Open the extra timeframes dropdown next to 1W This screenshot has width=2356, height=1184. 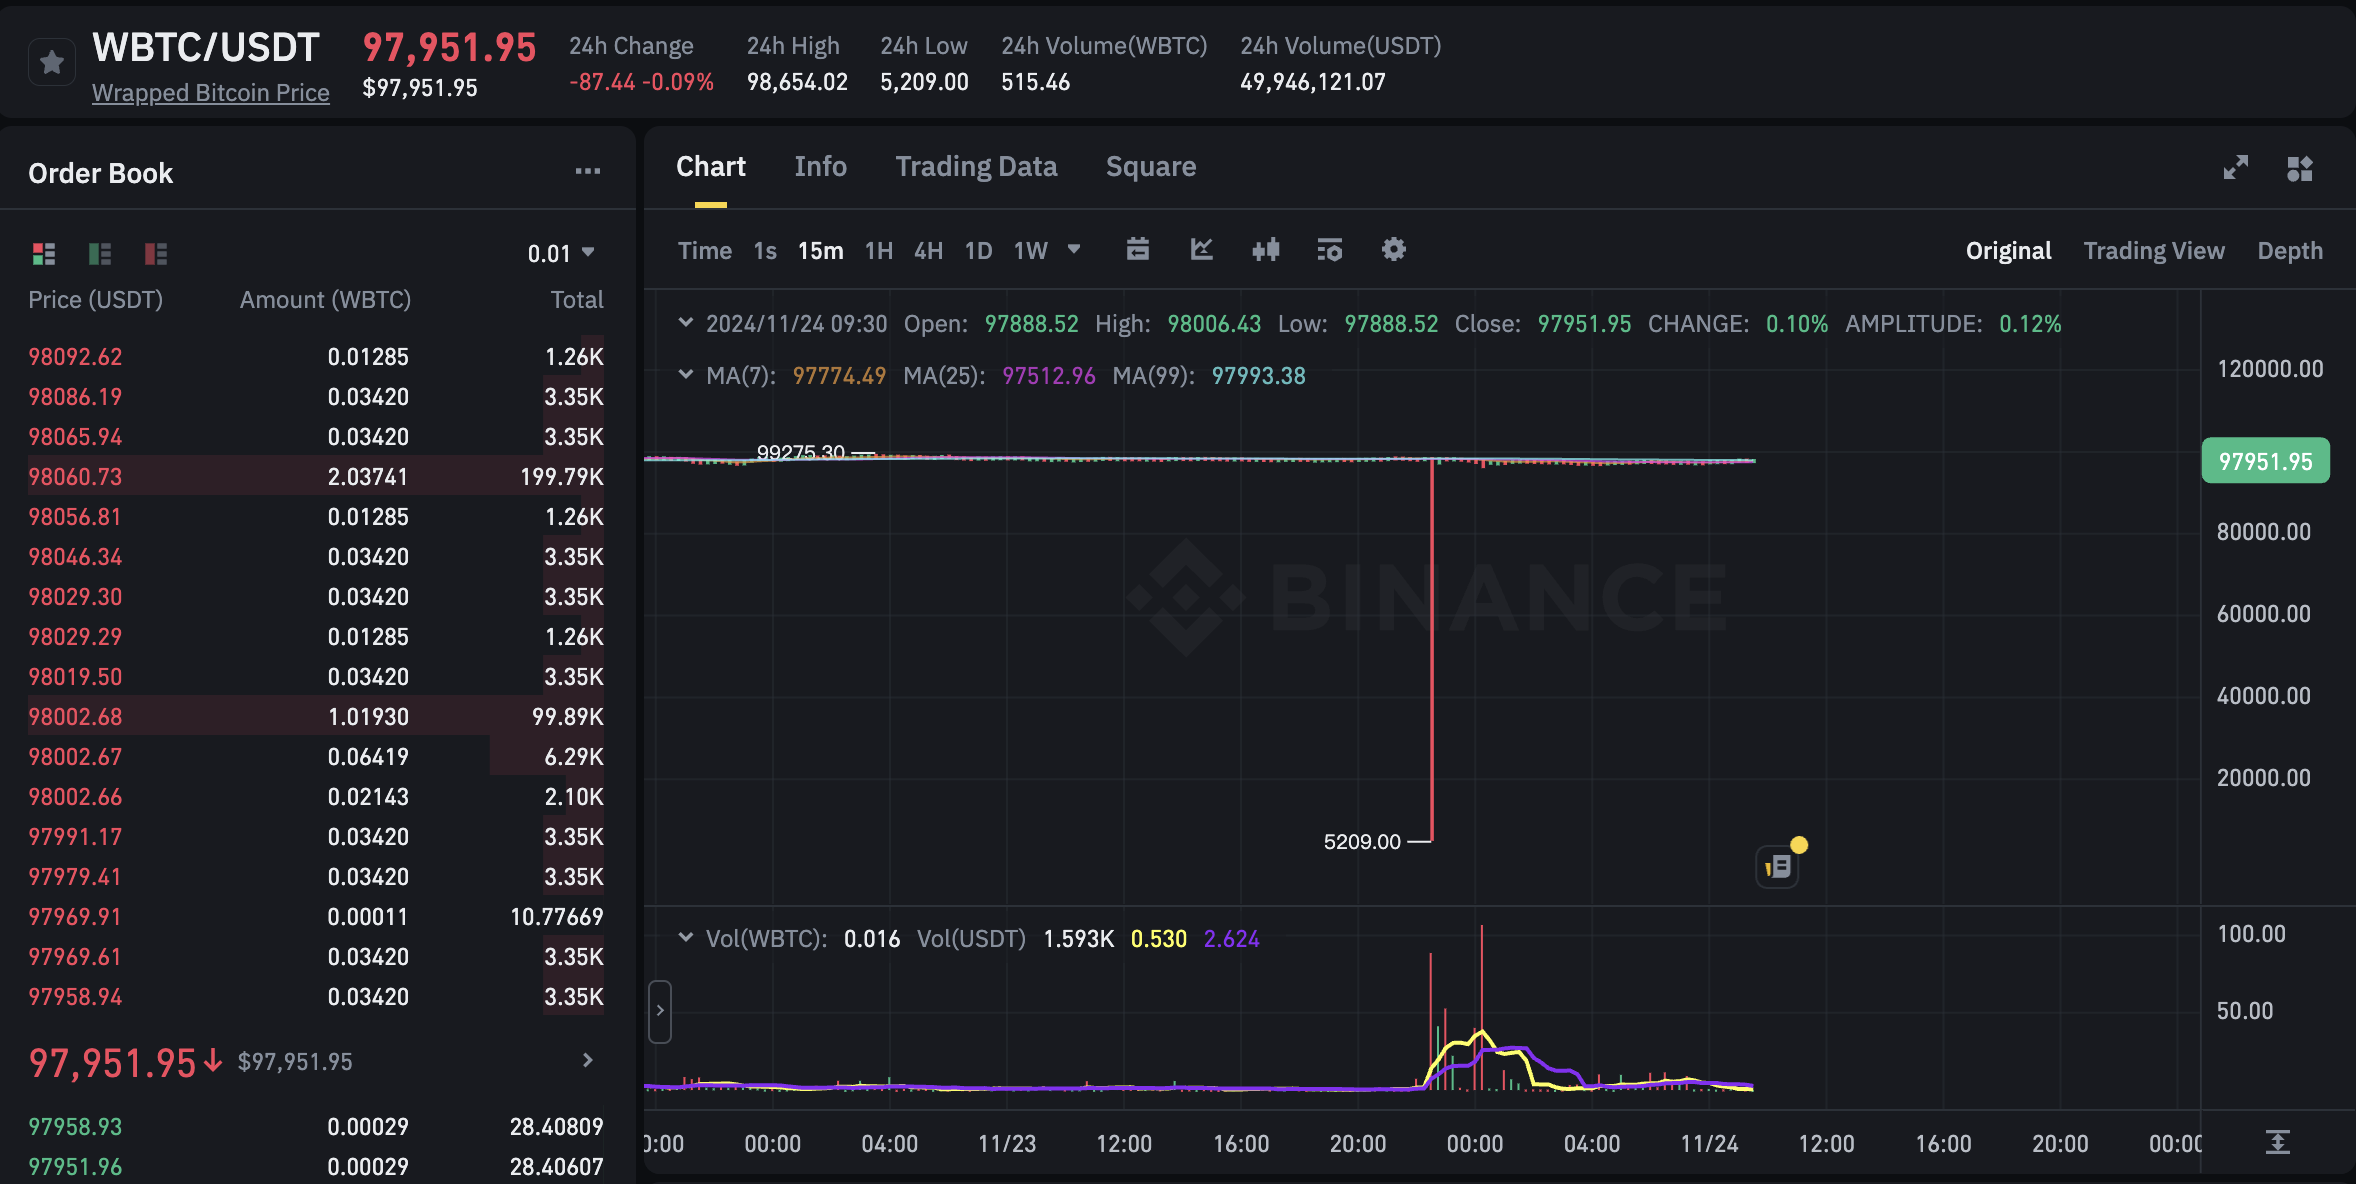(1074, 250)
